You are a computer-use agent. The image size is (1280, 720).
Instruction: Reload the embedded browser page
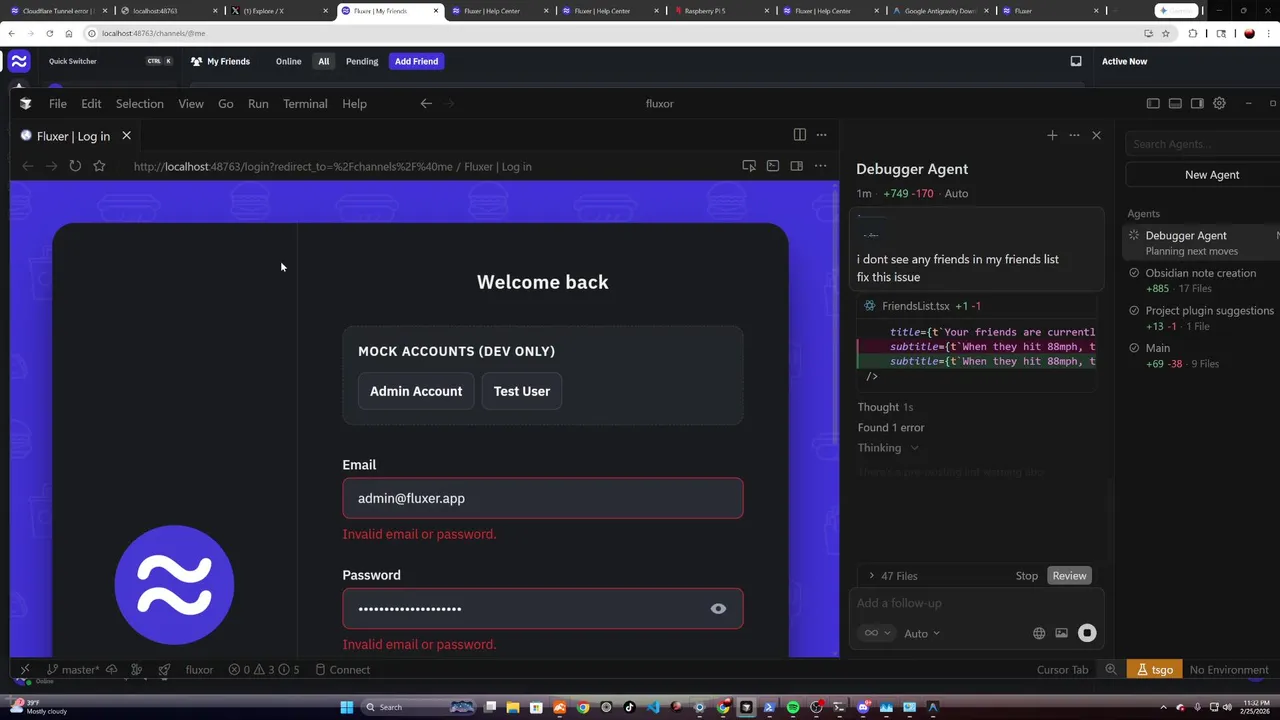click(x=75, y=166)
